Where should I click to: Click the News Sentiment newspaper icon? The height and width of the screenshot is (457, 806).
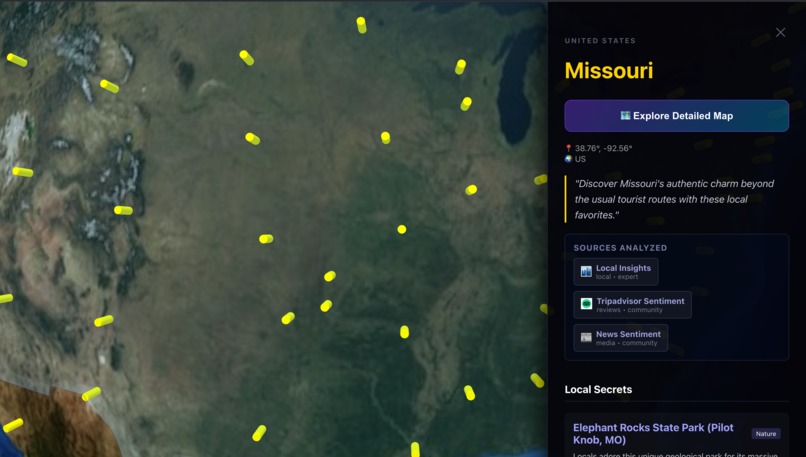(586, 338)
